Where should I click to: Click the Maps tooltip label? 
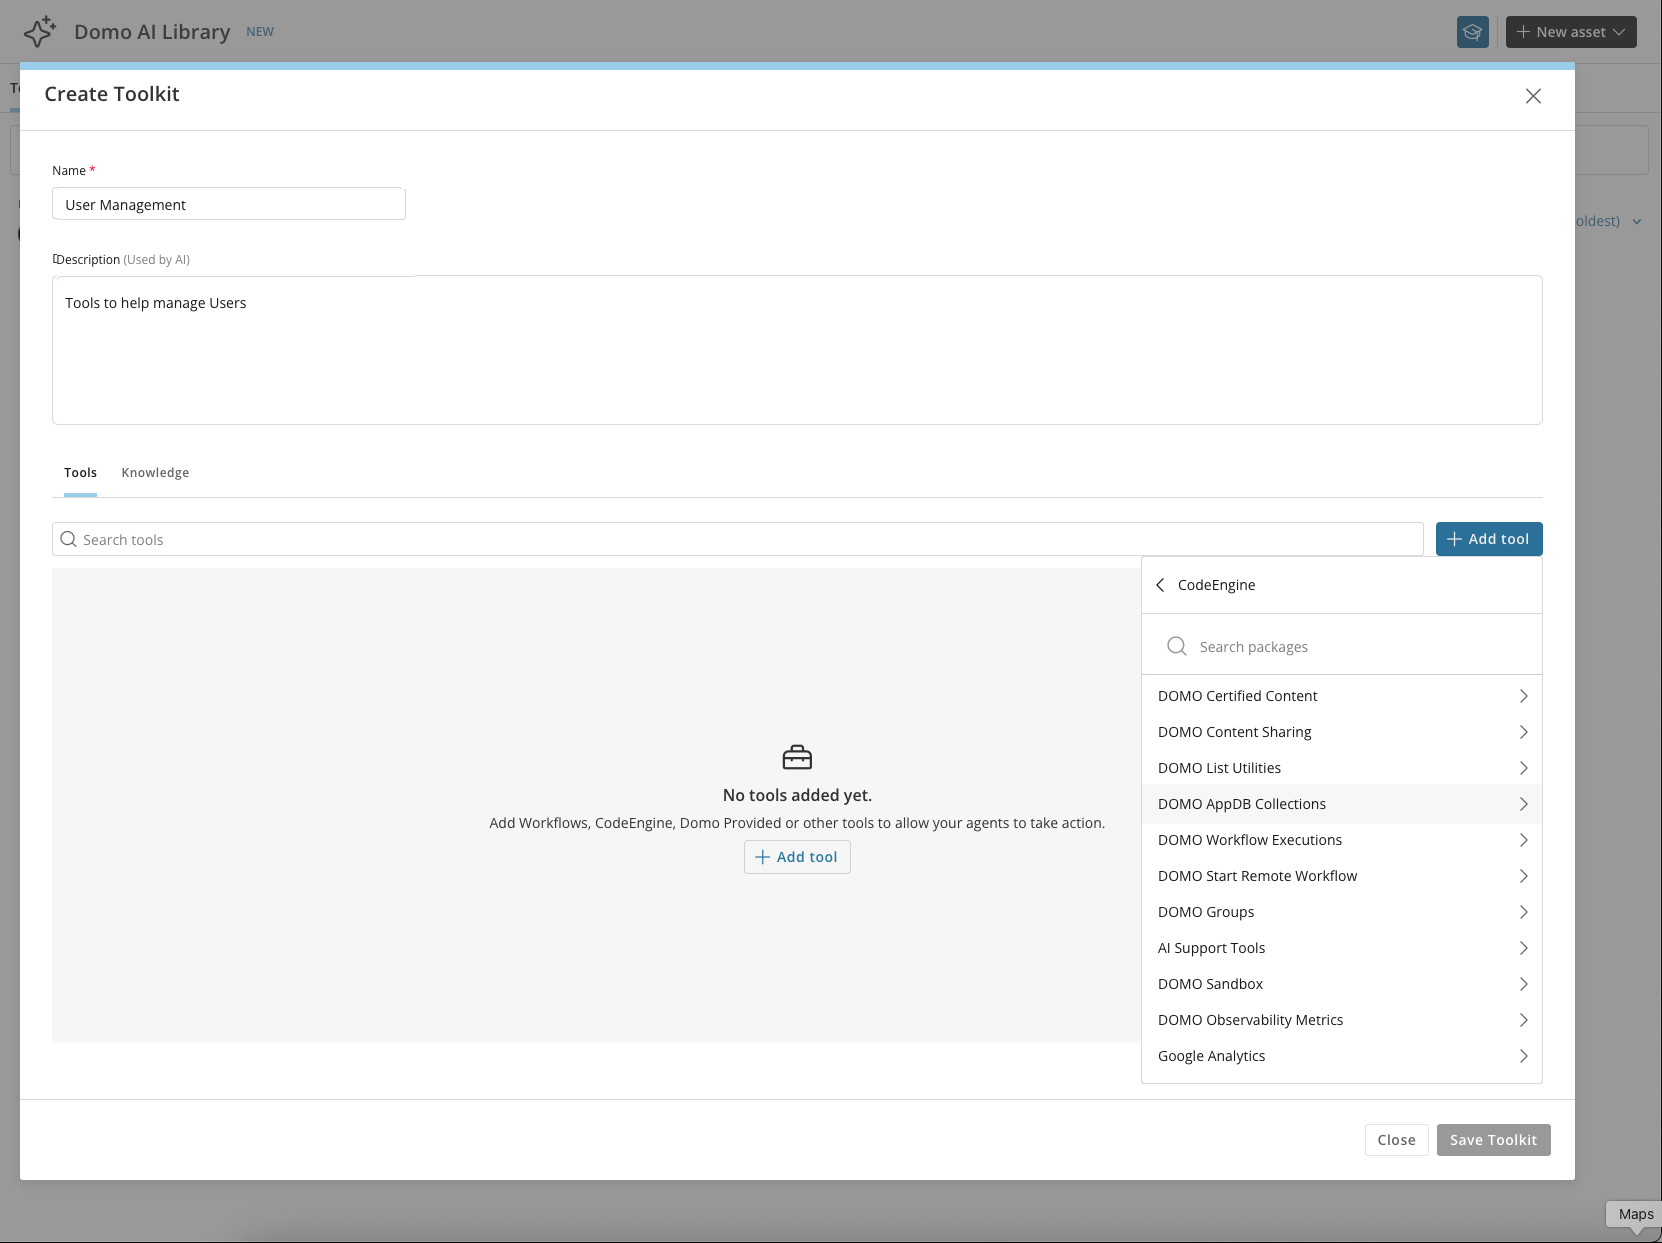[1636, 1214]
